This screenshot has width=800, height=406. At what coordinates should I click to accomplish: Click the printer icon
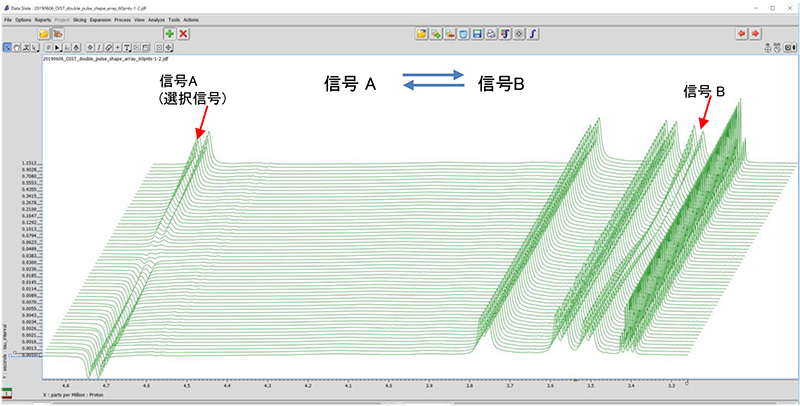point(491,34)
